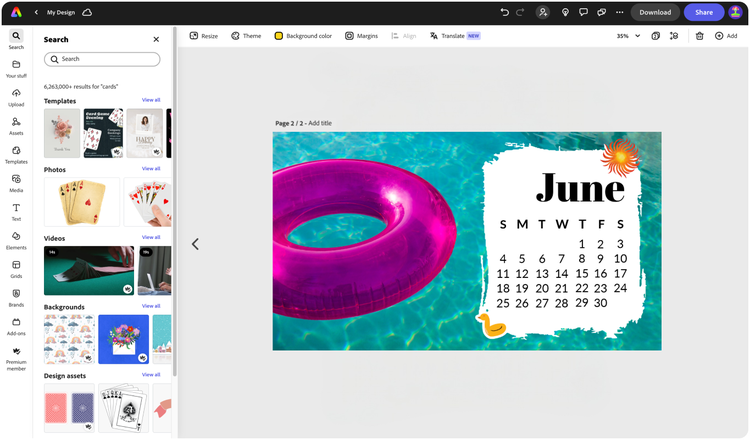View all Templates results
Screen dimensions: 750x440
pos(151,100)
